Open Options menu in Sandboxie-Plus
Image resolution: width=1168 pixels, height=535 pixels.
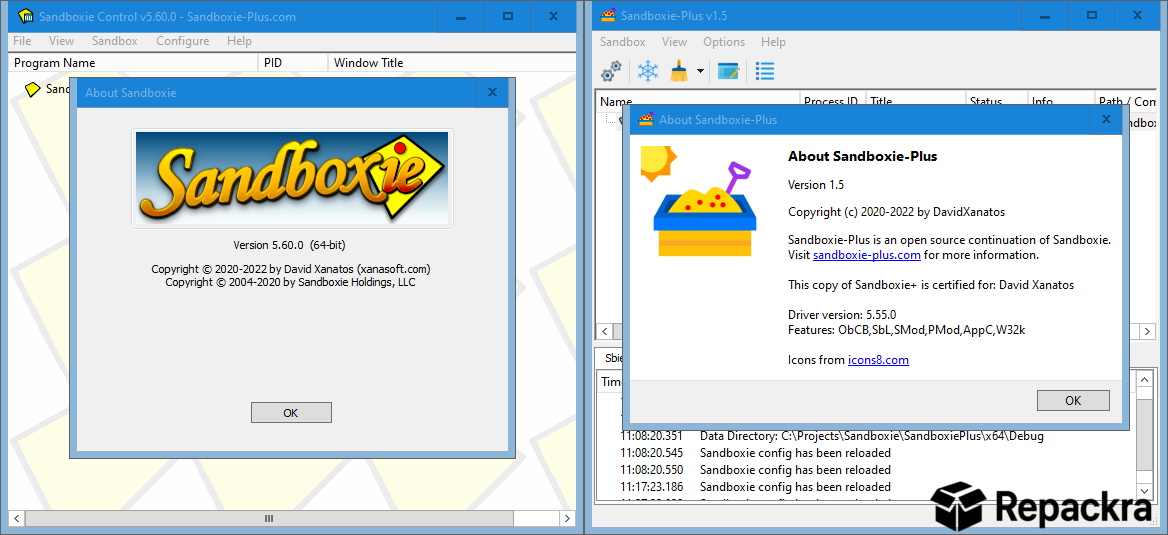724,42
